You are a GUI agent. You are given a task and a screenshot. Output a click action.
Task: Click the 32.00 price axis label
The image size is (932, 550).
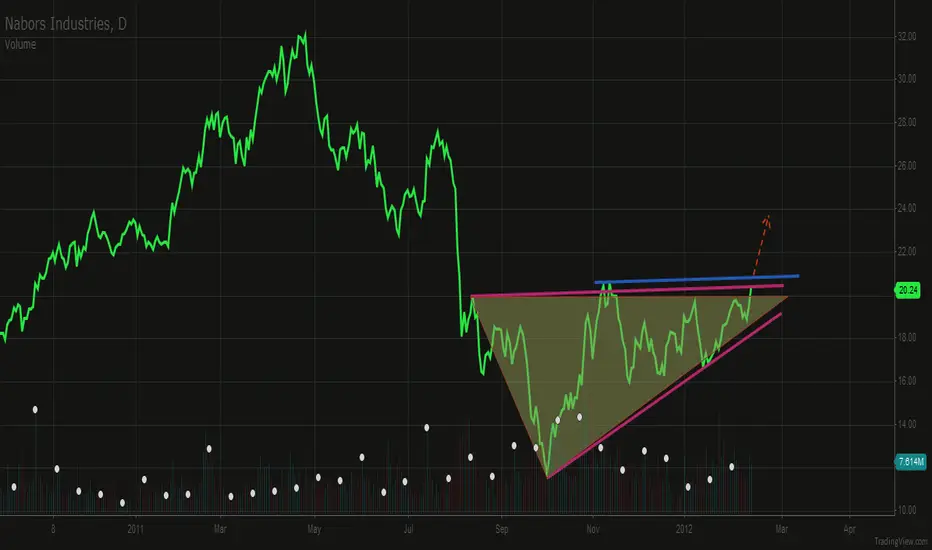point(906,37)
